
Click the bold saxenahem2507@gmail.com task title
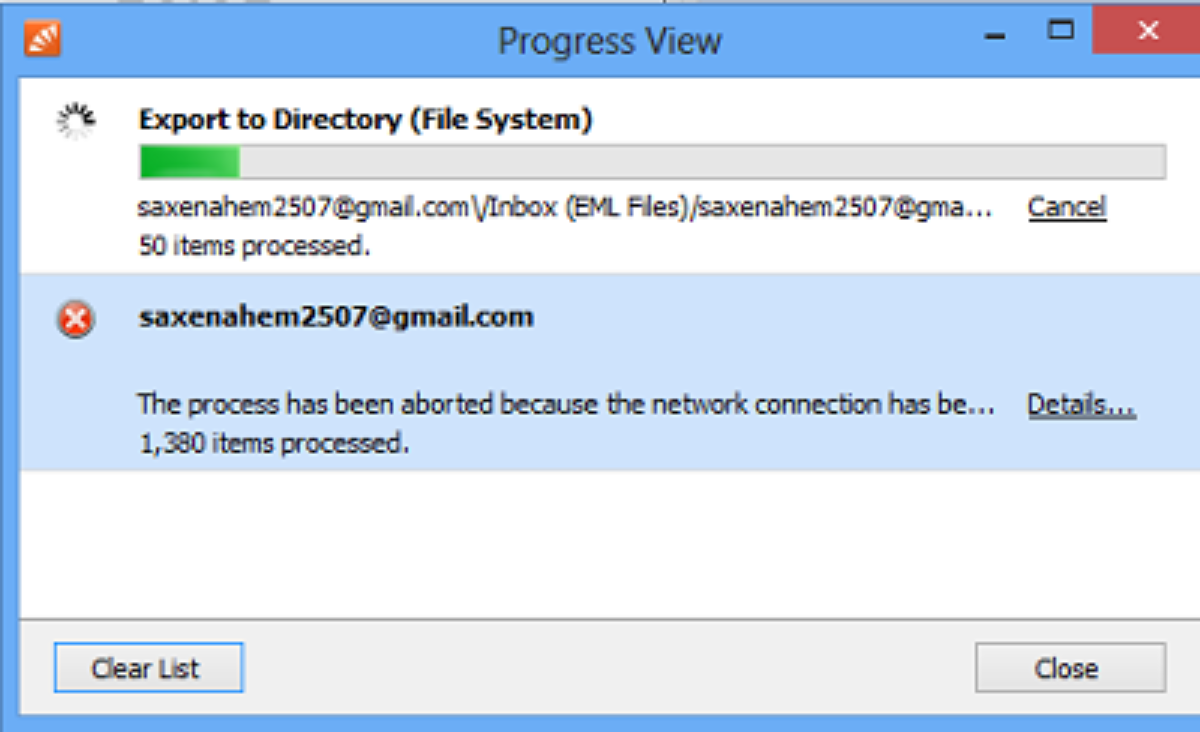(x=336, y=317)
